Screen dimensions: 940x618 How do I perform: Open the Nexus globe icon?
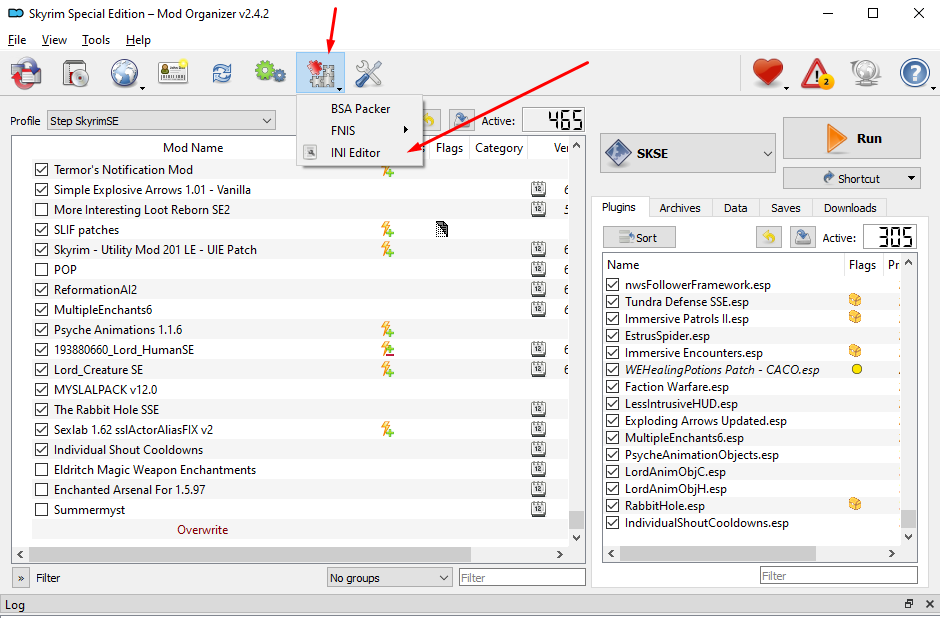click(x=124, y=73)
